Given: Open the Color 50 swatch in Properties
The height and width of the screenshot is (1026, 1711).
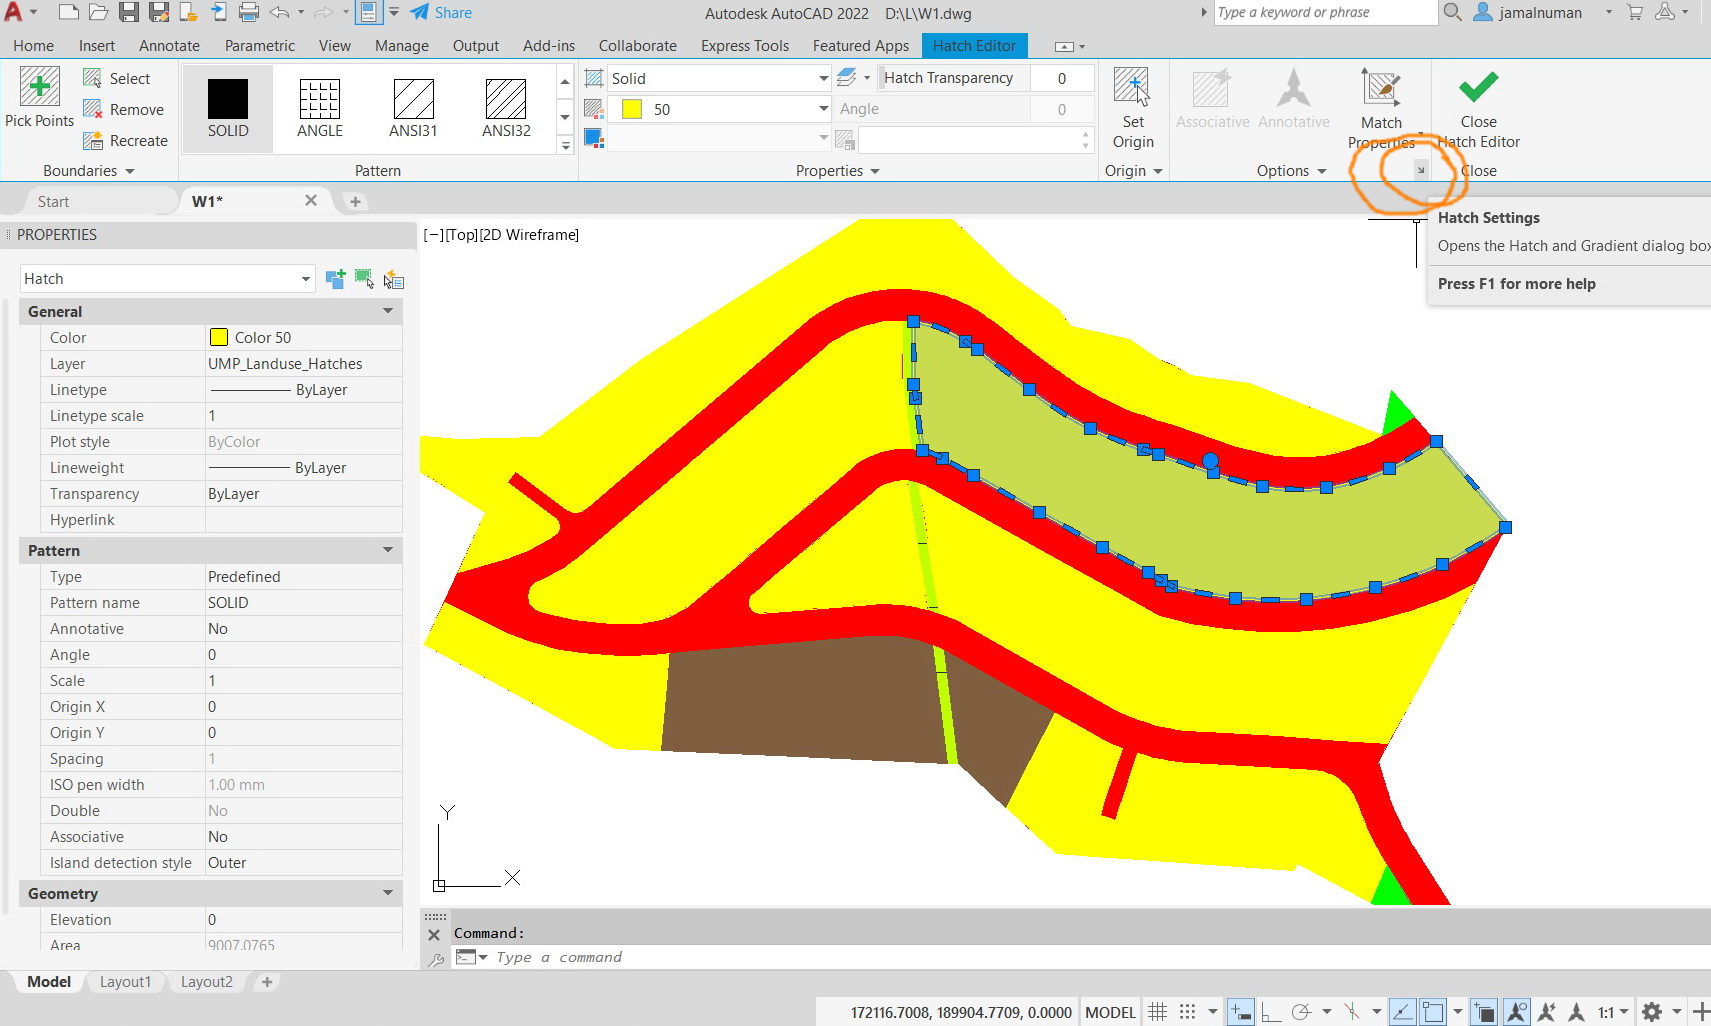Looking at the screenshot, I should (218, 337).
